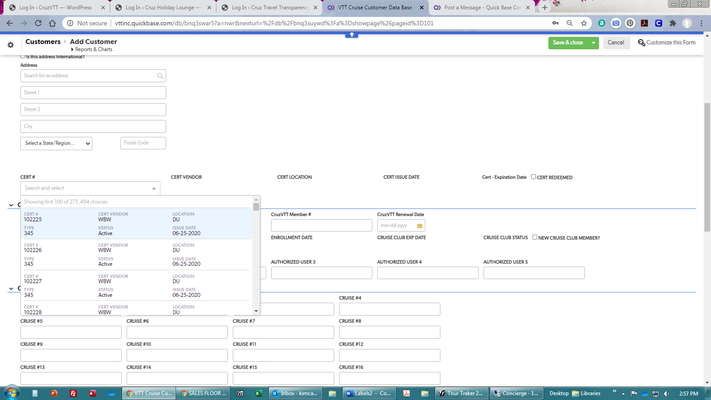The height and width of the screenshot is (400, 711).
Task: Switch to Post a Message Quick Base tab
Action: coord(482,7)
